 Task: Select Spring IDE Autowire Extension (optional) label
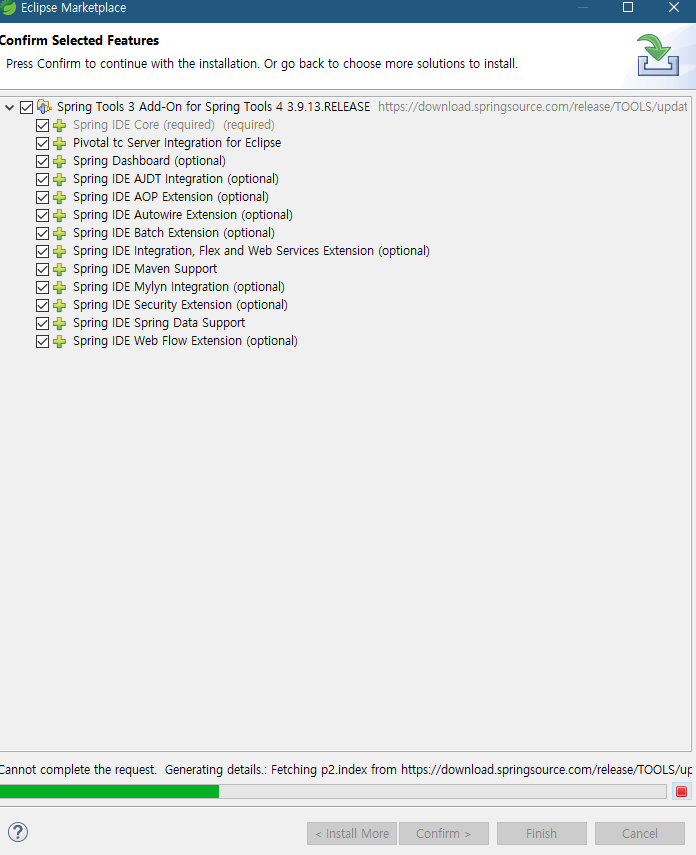(x=183, y=215)
